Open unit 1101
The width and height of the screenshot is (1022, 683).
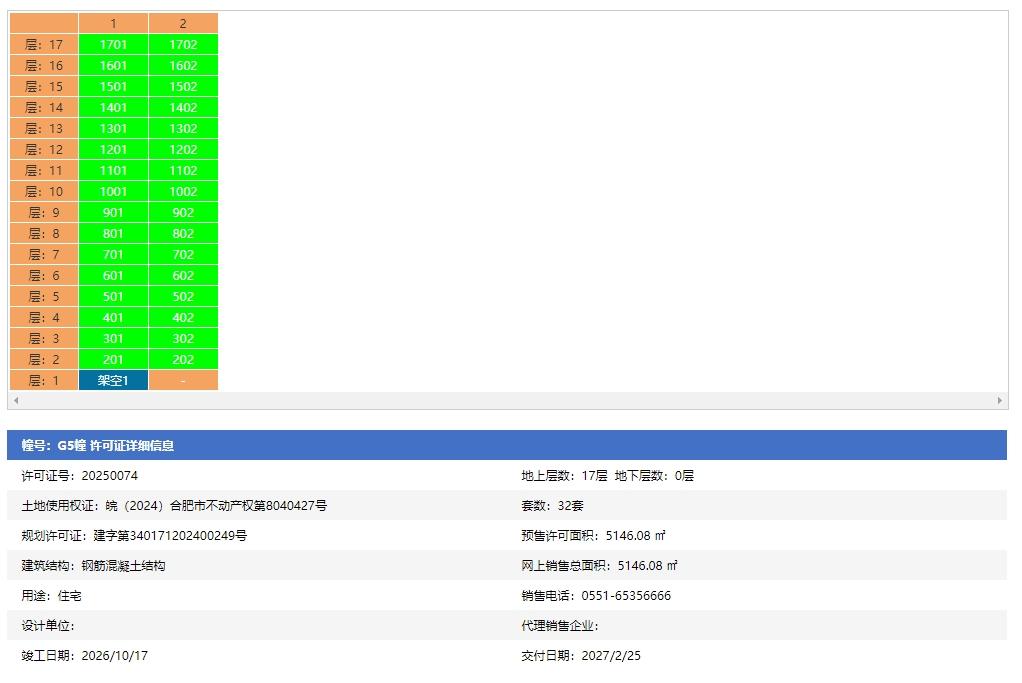pos(113,170)
